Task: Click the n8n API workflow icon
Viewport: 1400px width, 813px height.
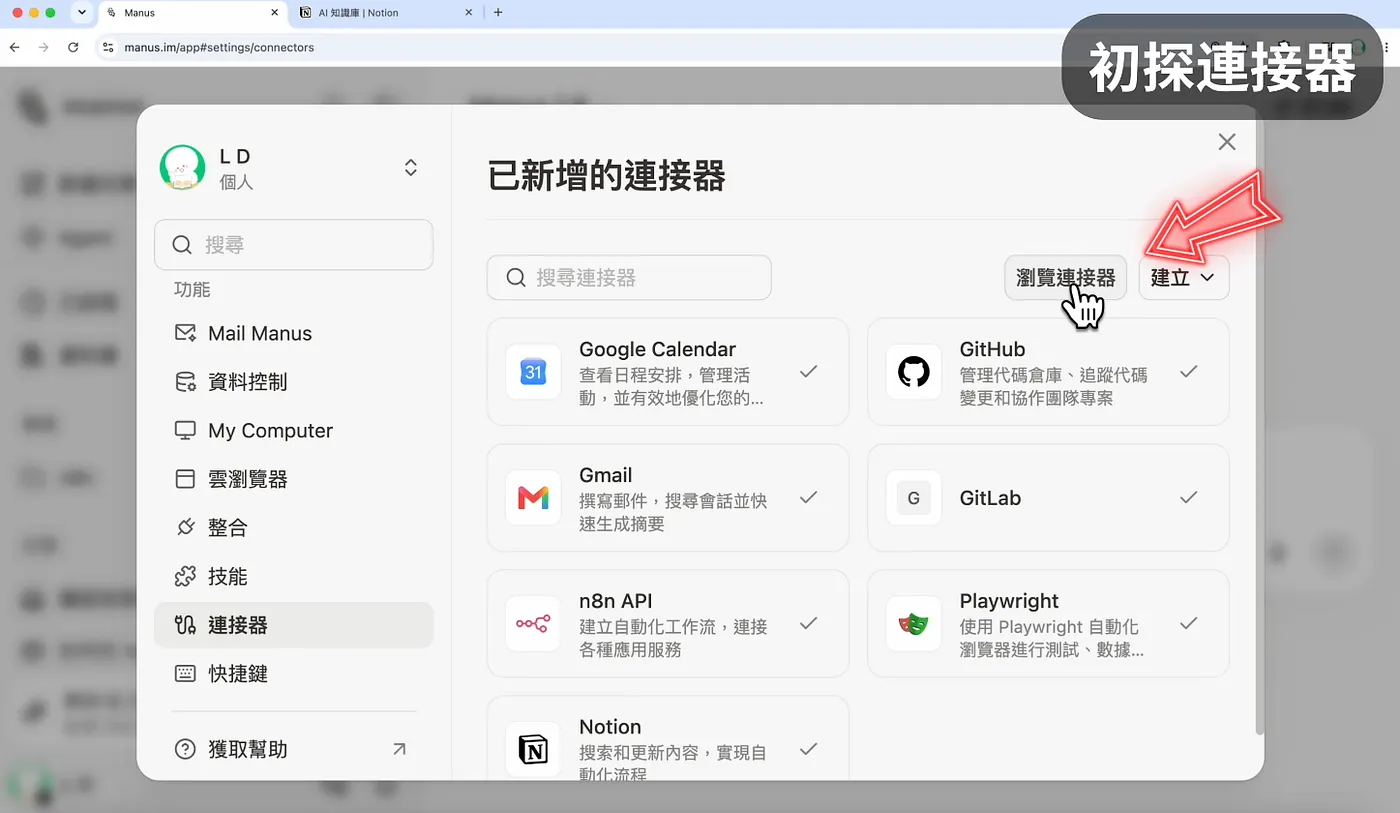Action: (533, 624)
